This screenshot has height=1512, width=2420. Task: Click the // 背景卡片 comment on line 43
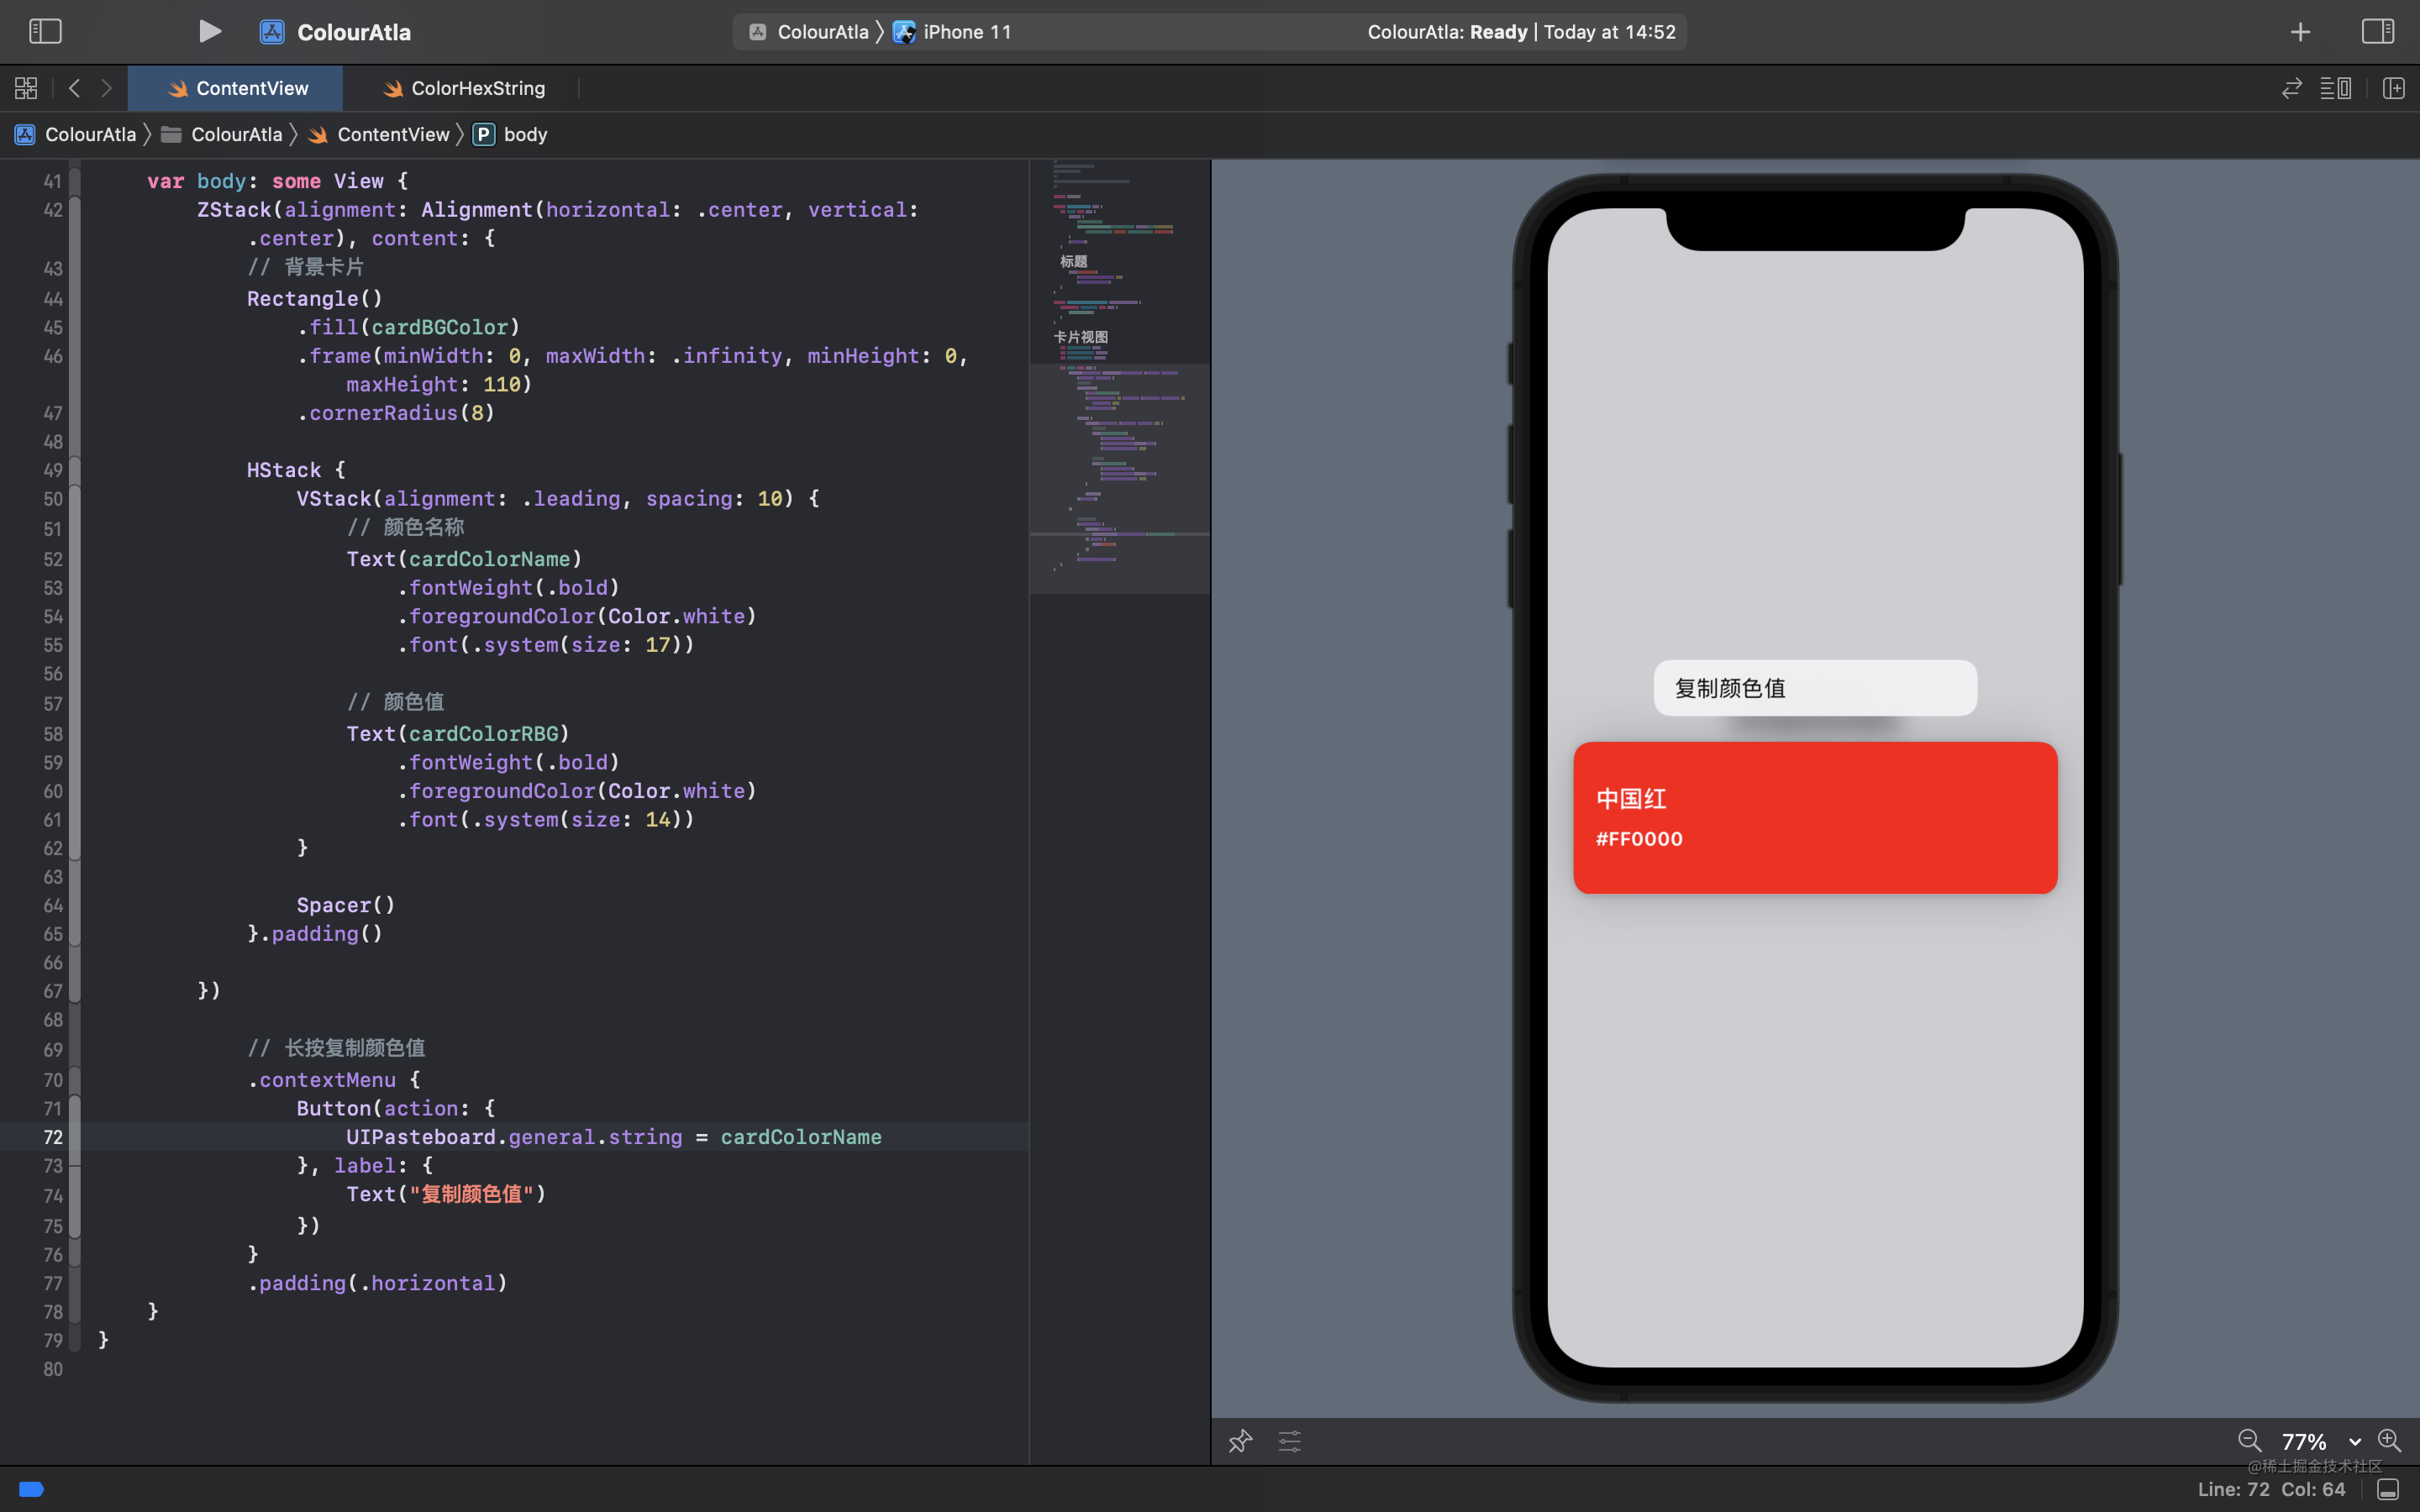coord(305,267)
